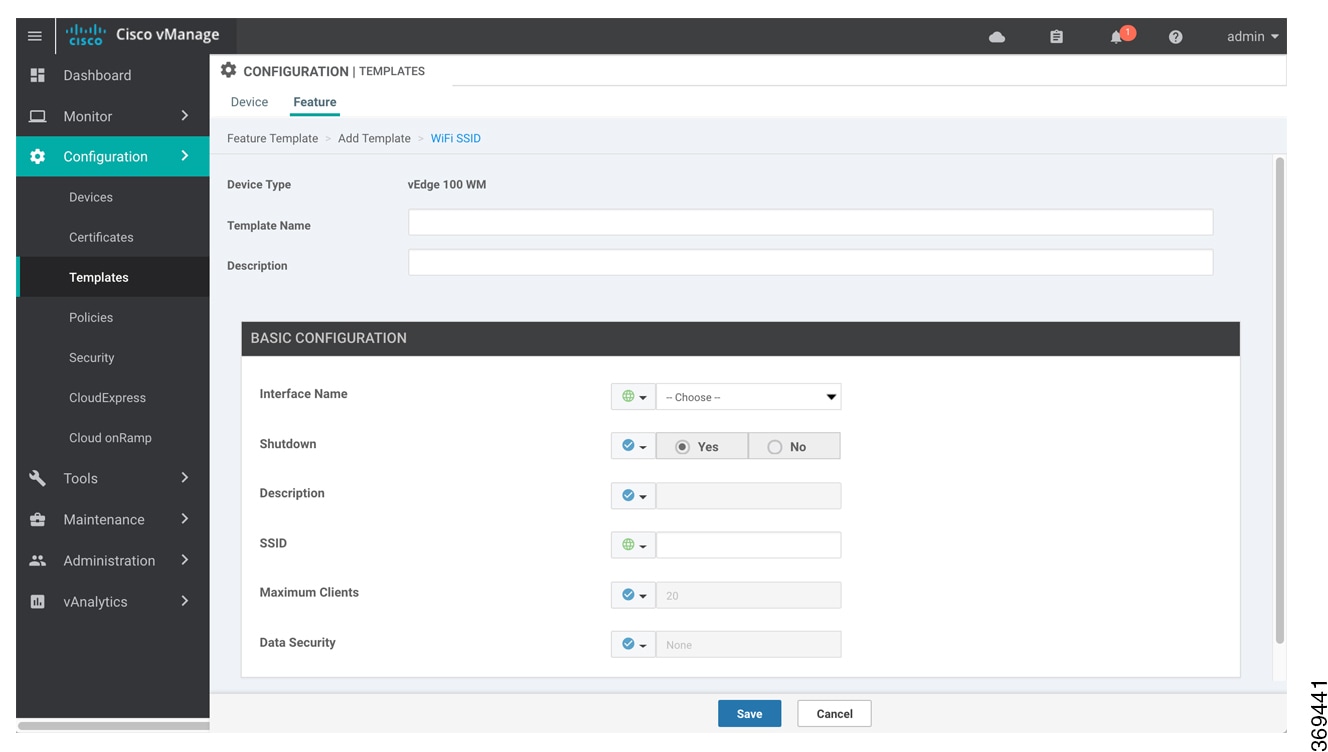Switch to the Feature tab

point(314,102)
